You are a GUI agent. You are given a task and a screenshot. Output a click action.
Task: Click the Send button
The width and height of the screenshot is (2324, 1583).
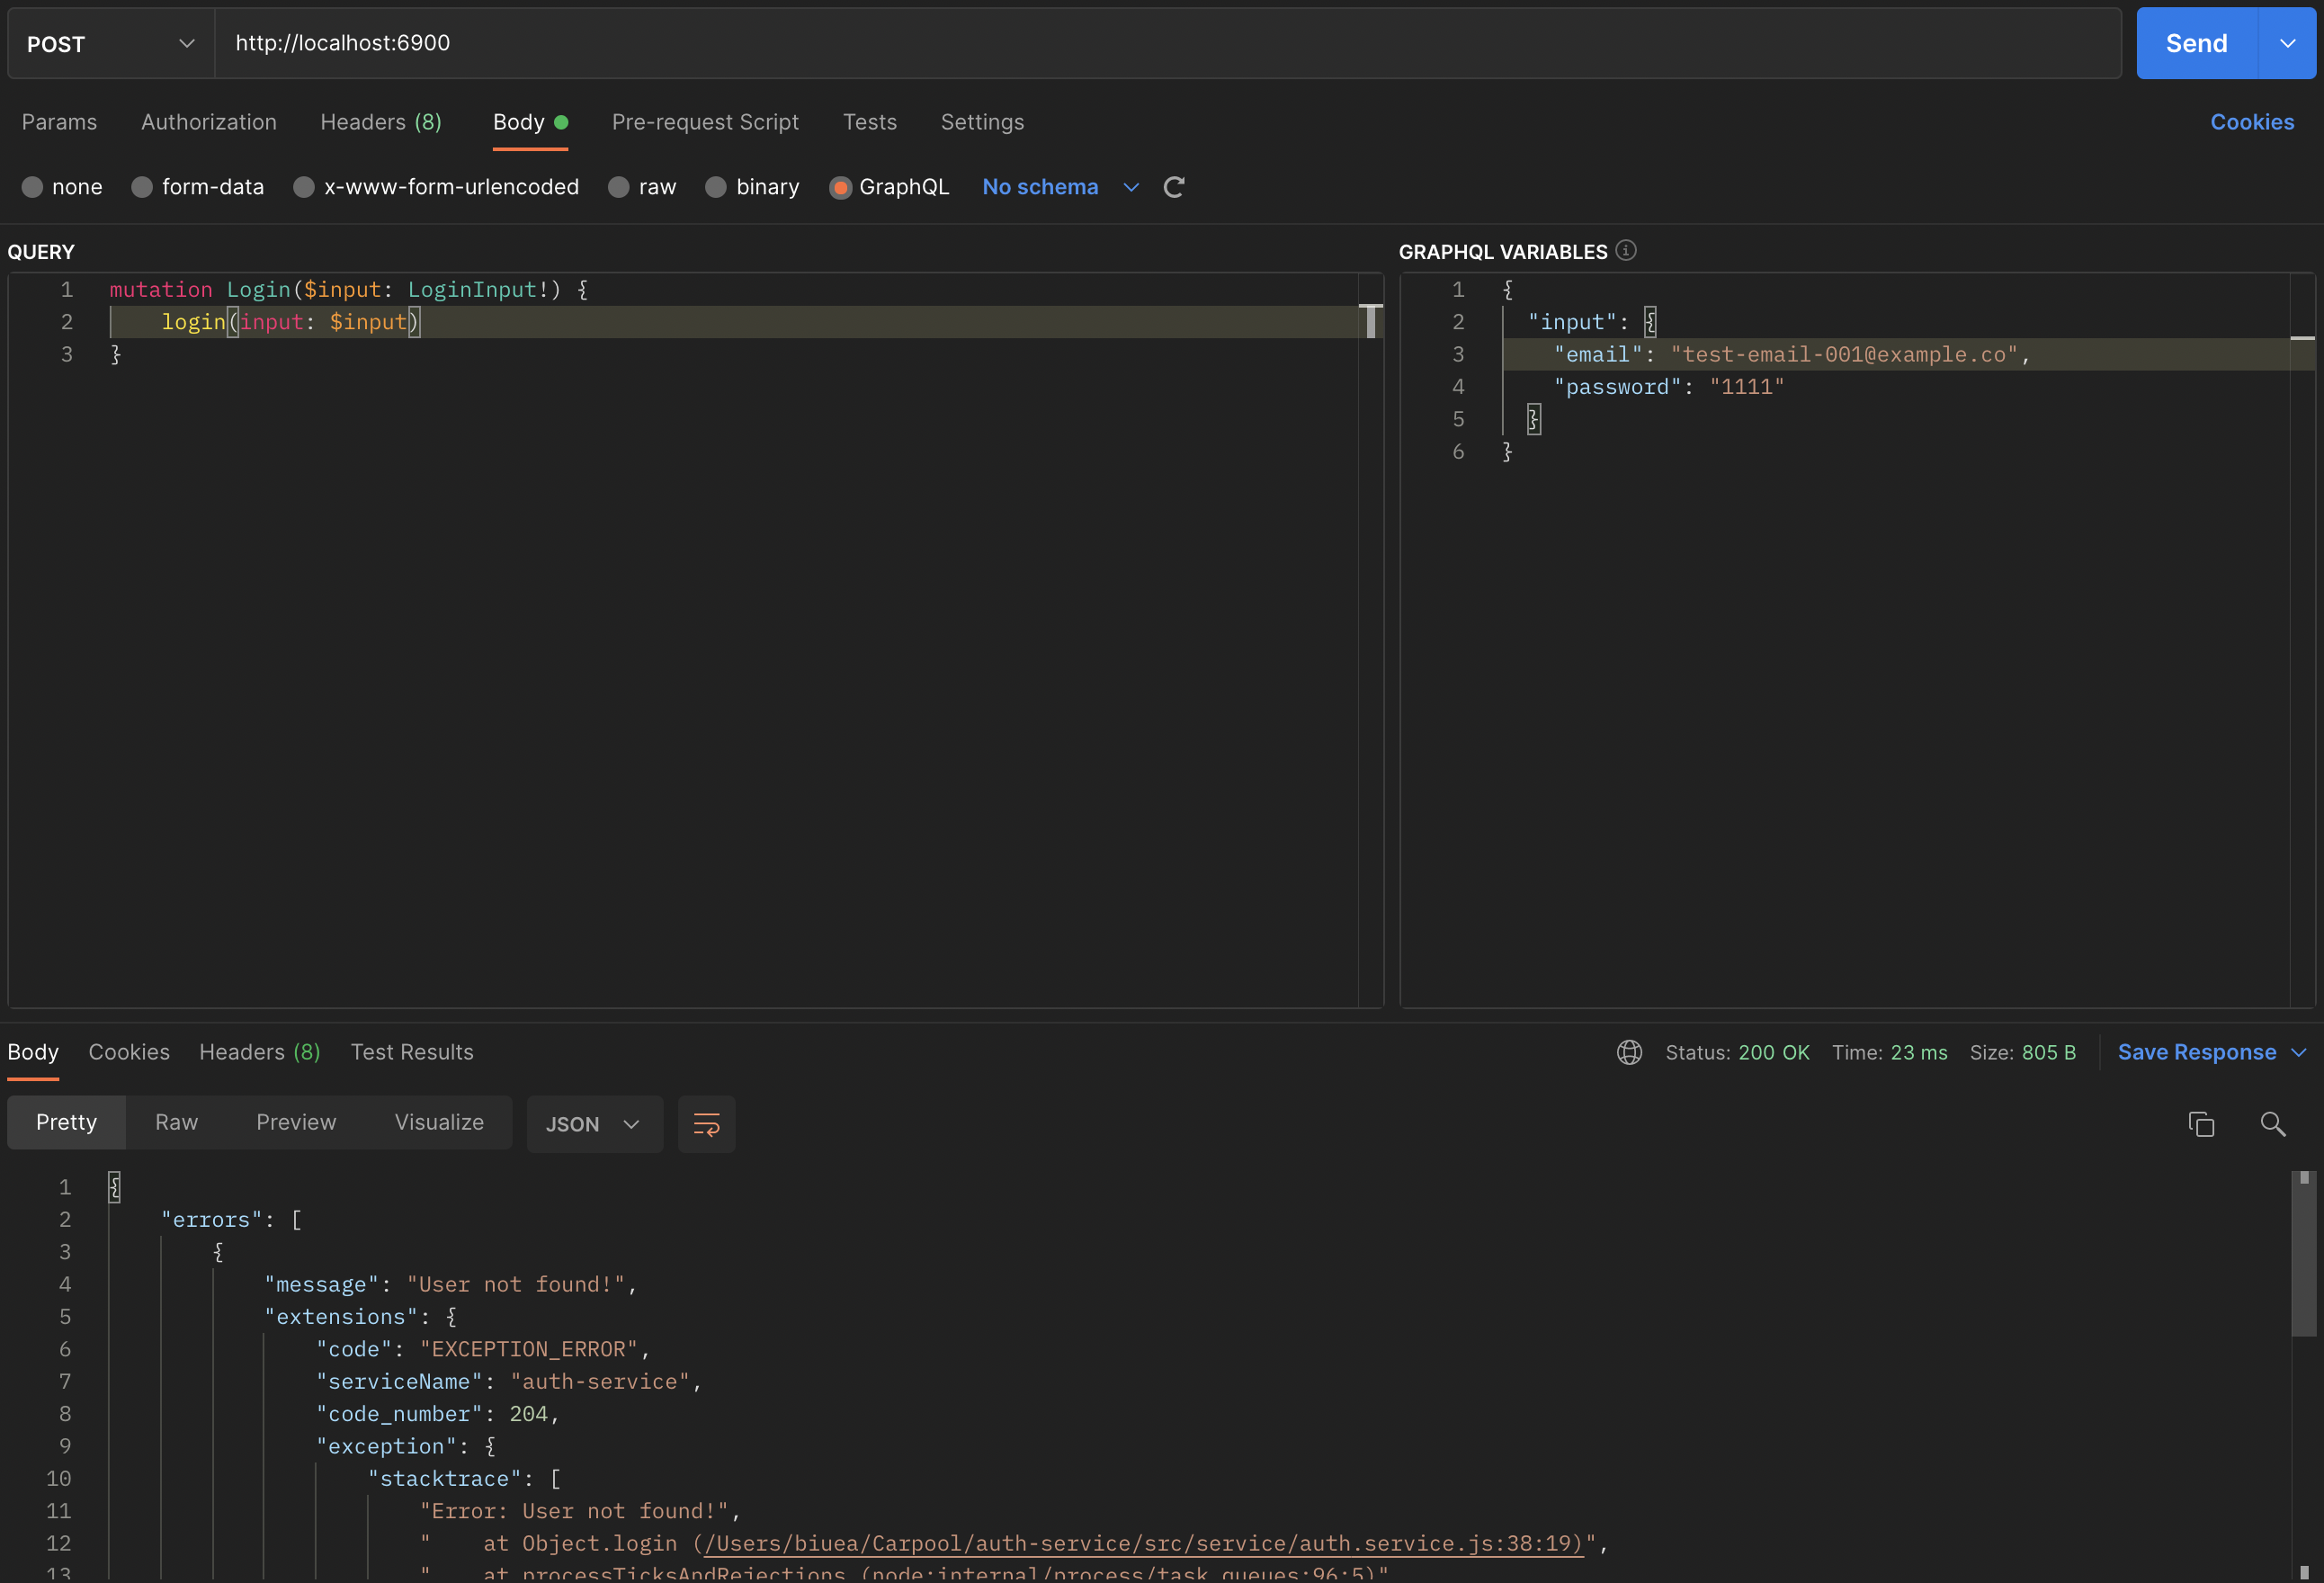coord(2196,44)
